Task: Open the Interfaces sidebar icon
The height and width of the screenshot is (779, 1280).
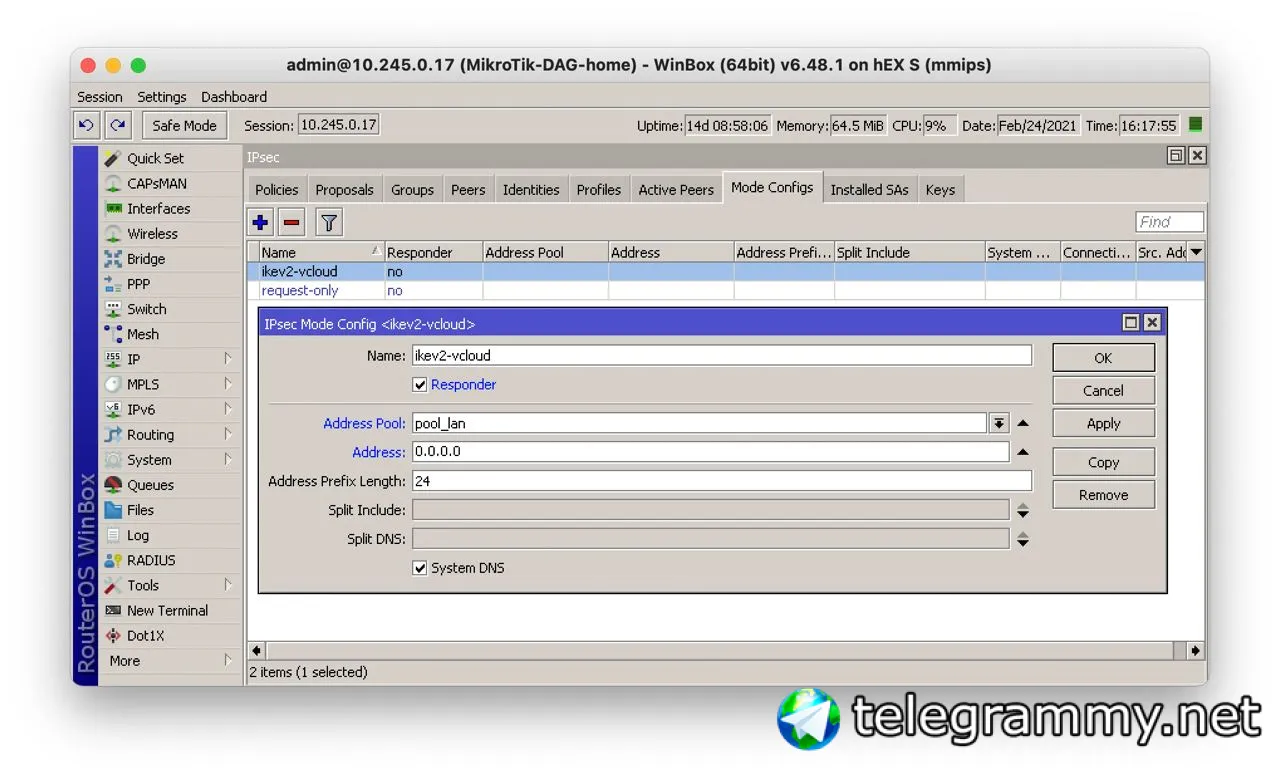Action: (114, 209)
